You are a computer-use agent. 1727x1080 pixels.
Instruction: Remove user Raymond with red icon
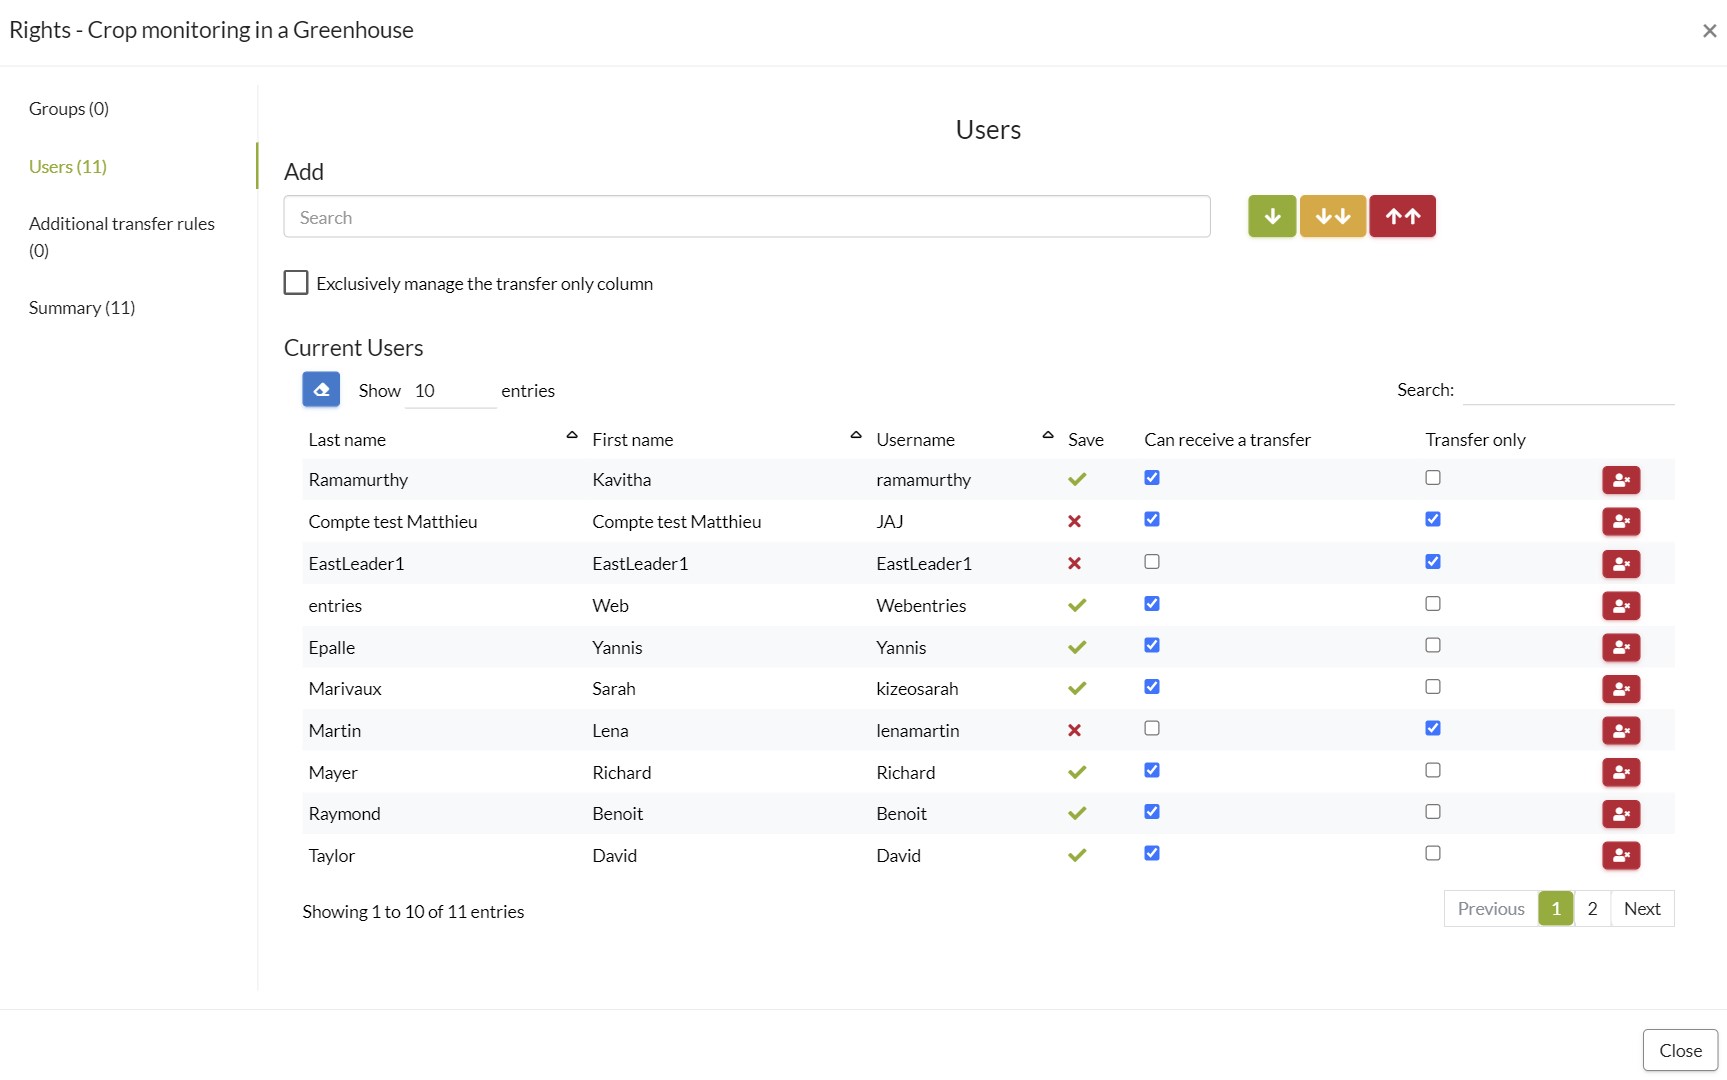tap(1620, 814)
